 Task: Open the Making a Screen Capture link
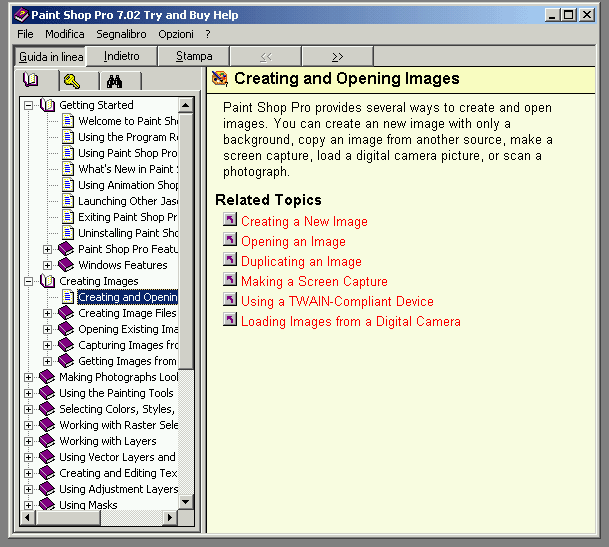pos(314,282)
